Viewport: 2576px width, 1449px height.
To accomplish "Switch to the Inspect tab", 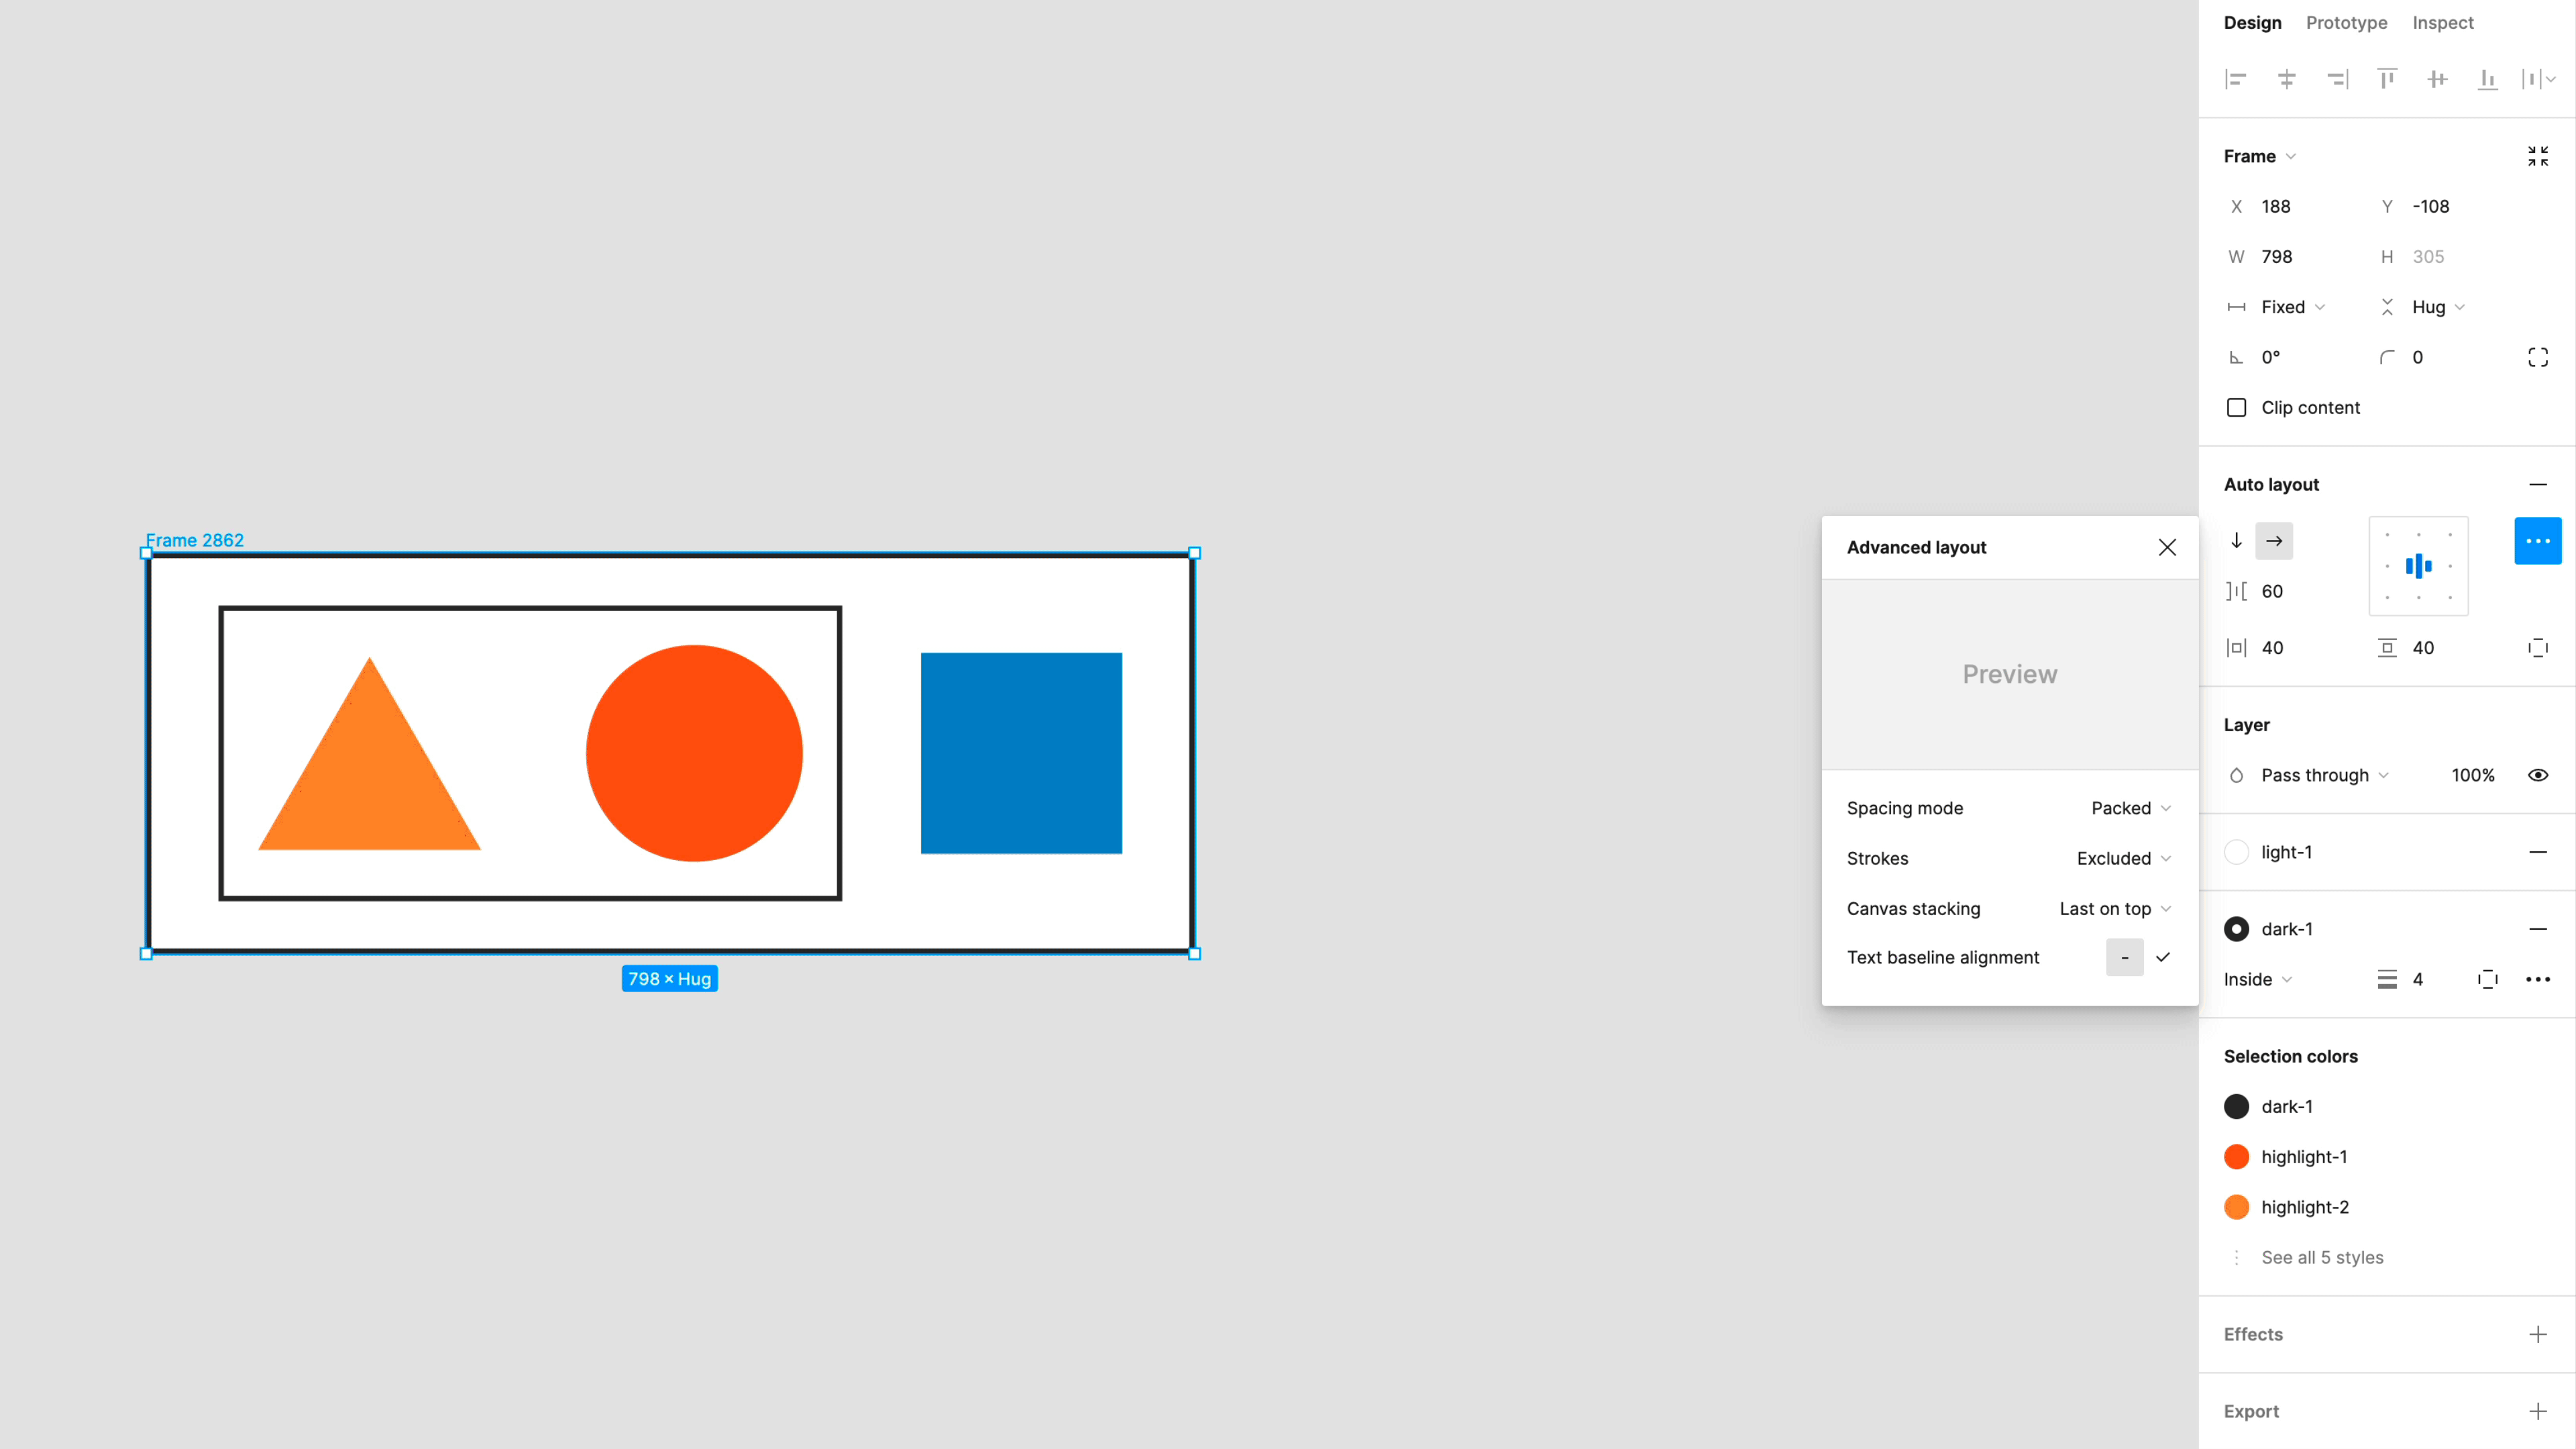I will 2443,21.
